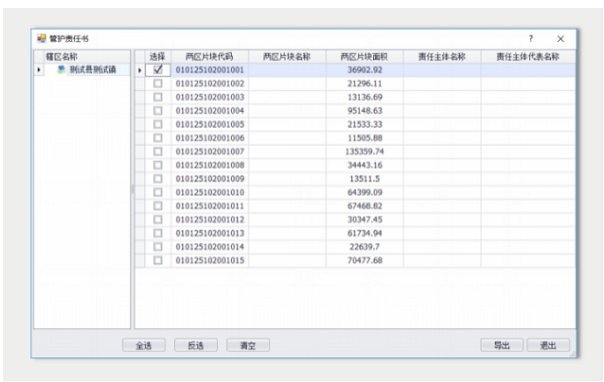The height and width of the screenshot is (382, 604).
Task: Click area value 64399.09
Action: pos(365,193)
